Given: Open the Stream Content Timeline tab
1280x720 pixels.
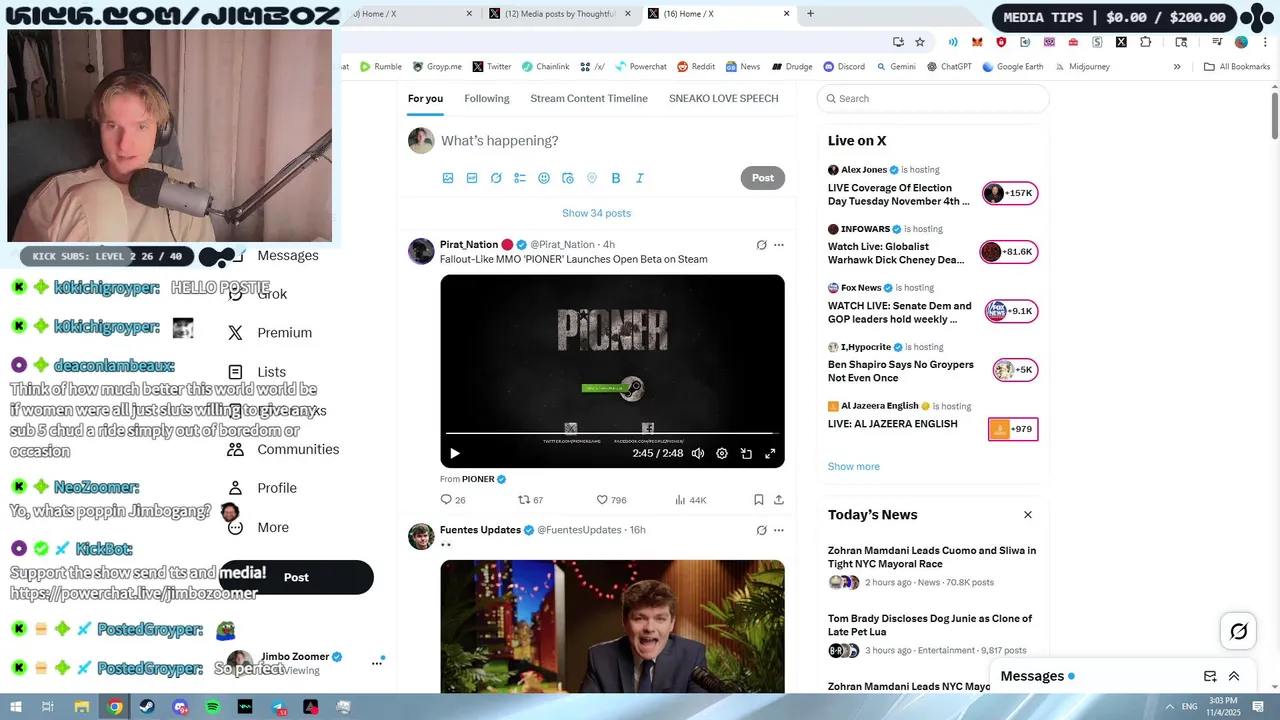Looking at the screenshot, I should coord(589,98).
